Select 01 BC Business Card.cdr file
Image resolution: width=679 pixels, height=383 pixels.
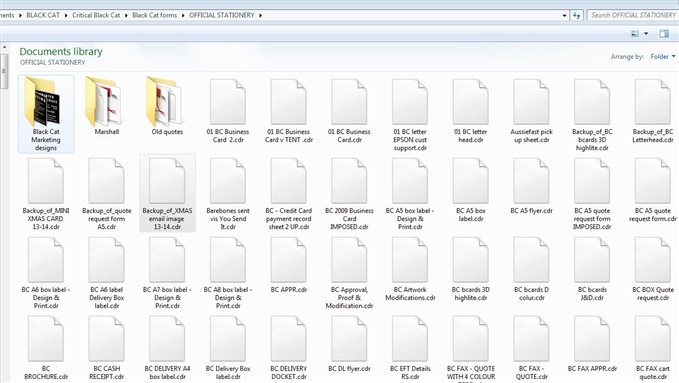(x=349, y=111)
